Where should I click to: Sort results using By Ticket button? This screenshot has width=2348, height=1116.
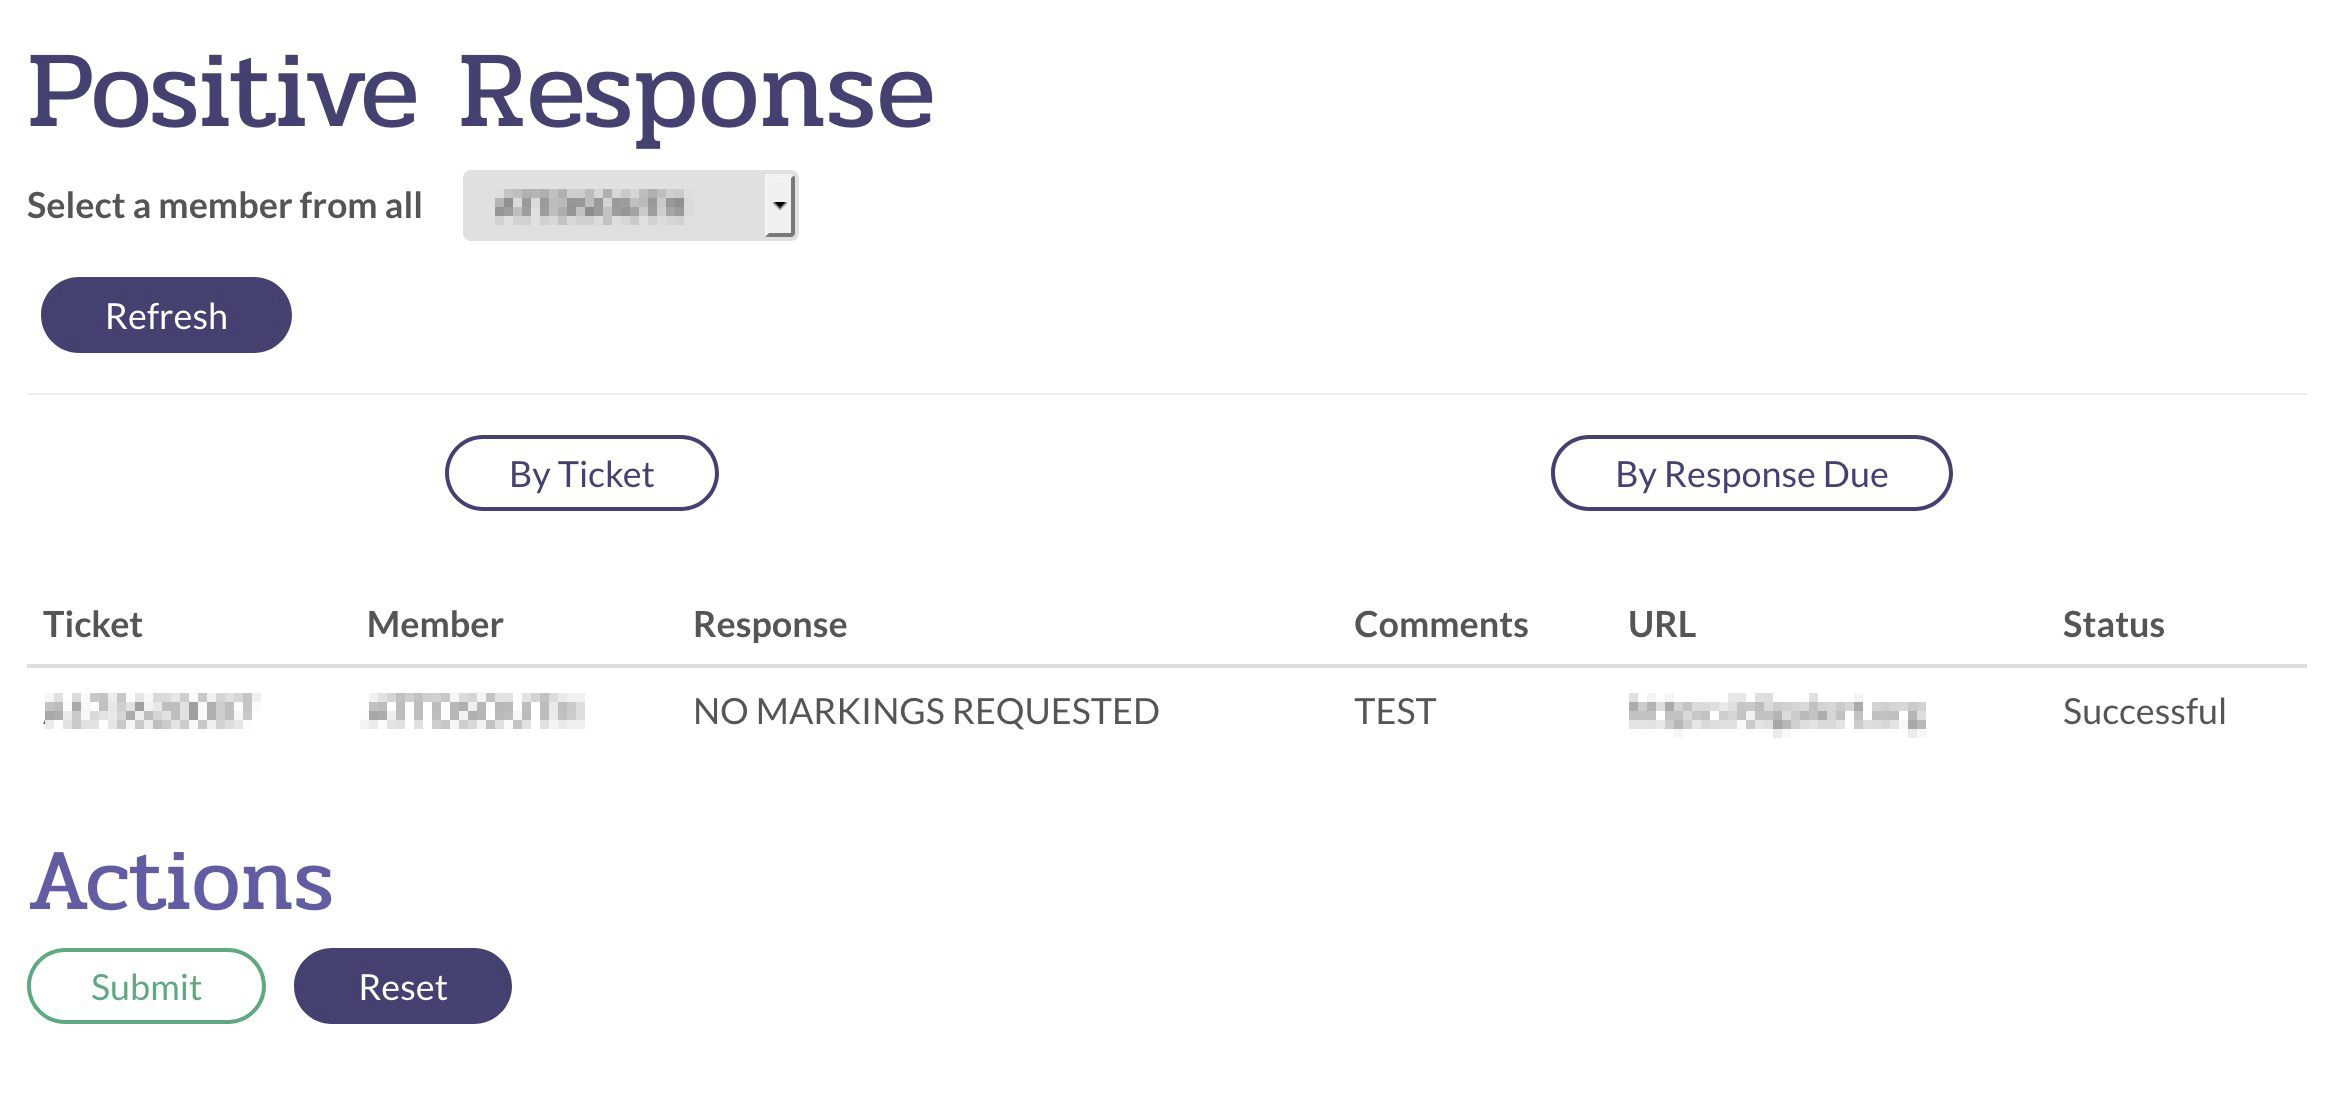581,474
